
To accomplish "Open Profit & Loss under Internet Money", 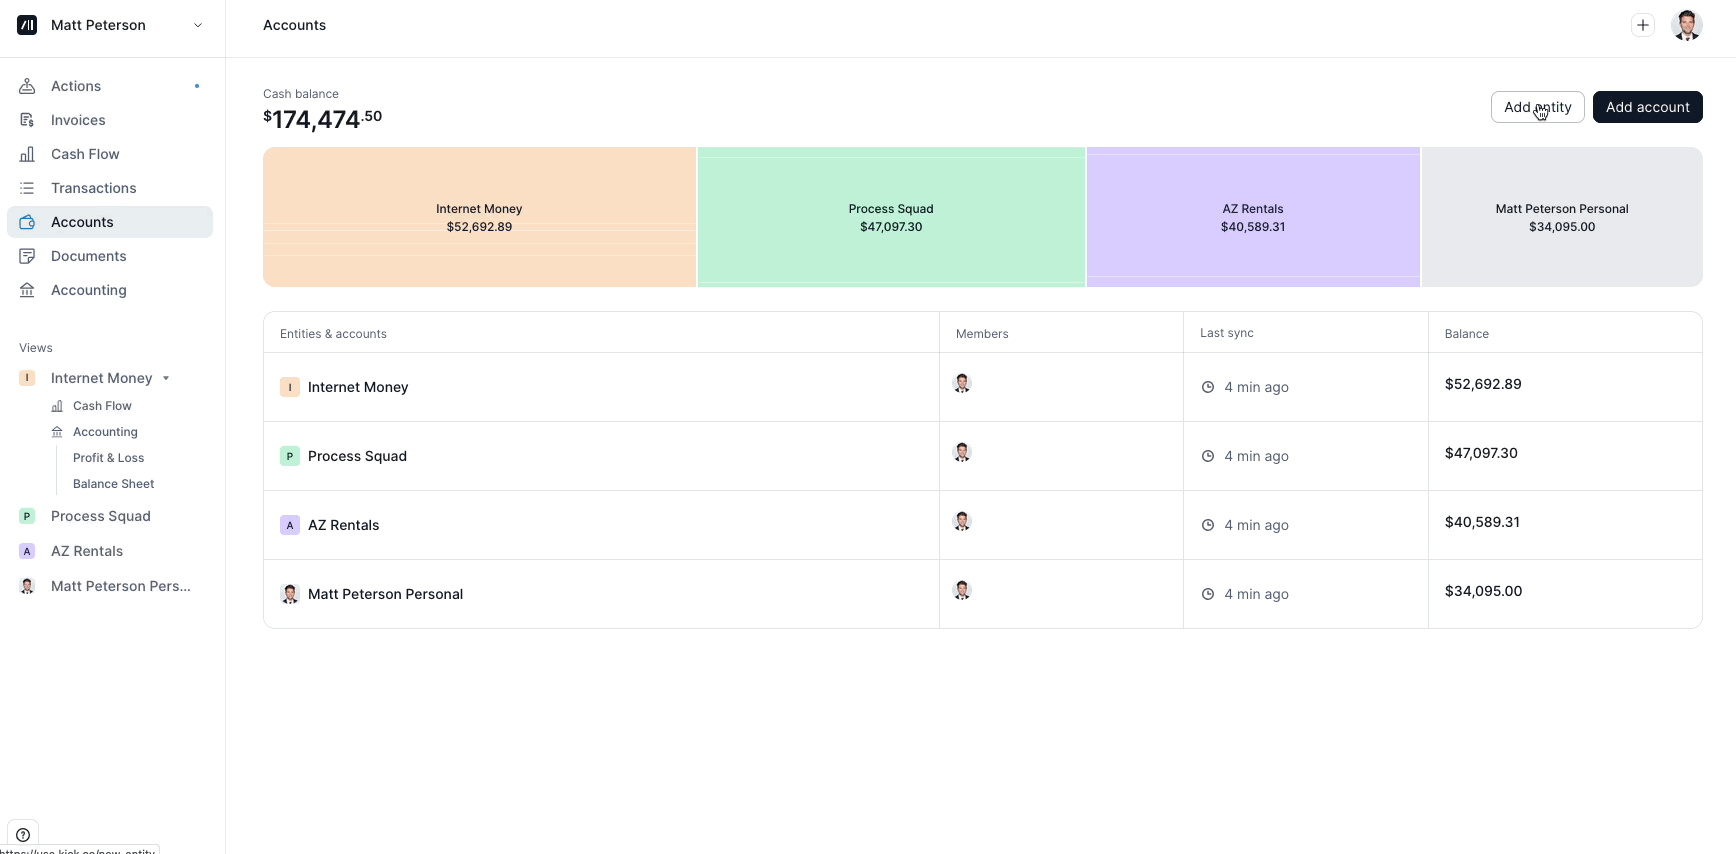I will (108, 458).
